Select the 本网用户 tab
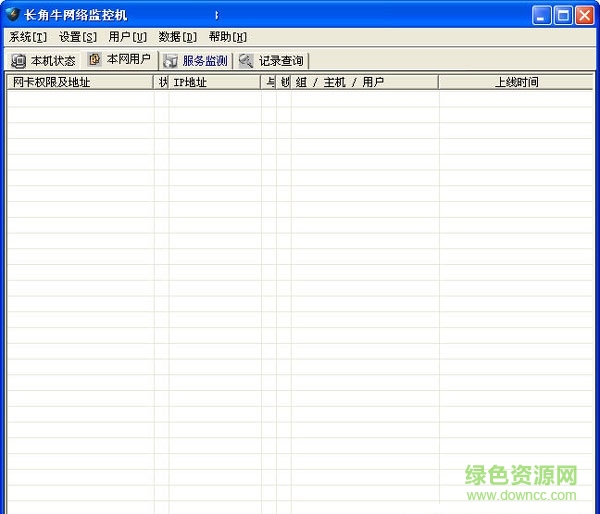 tap(119, 60)
